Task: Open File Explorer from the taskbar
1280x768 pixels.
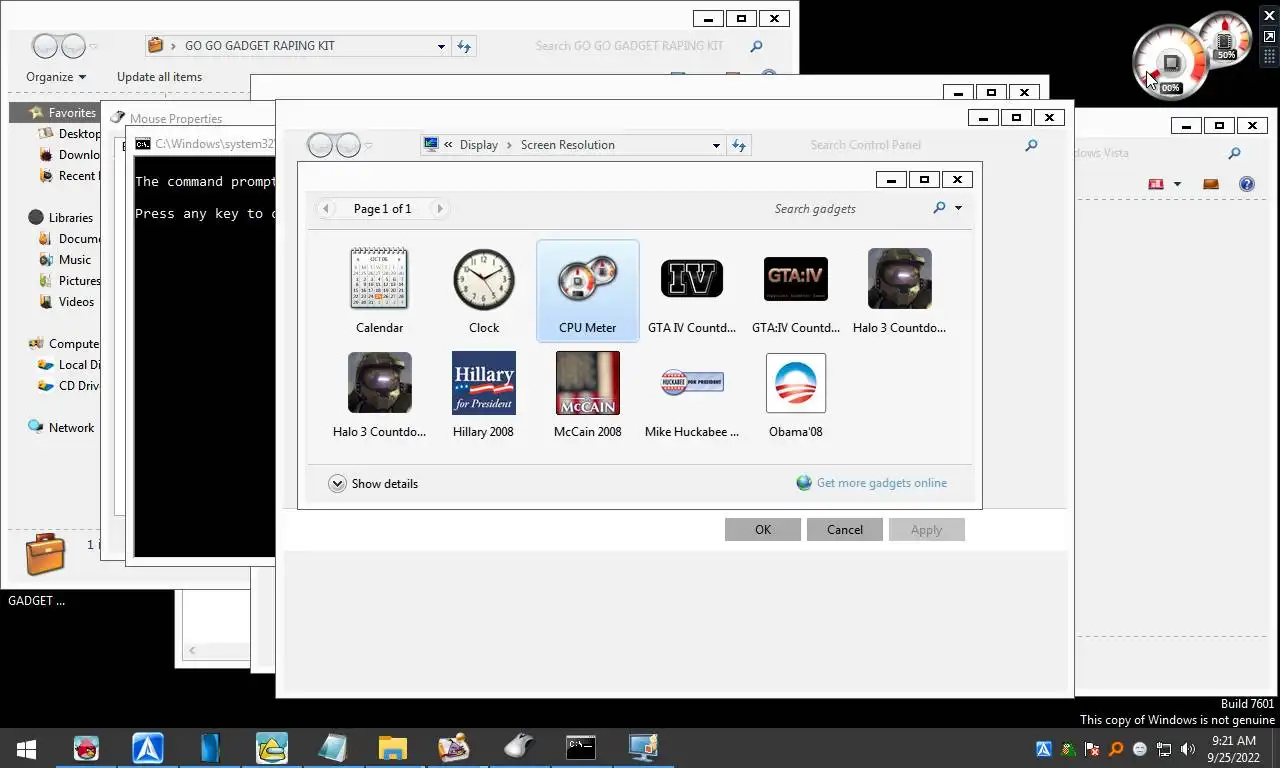Action: click(393, 748)
